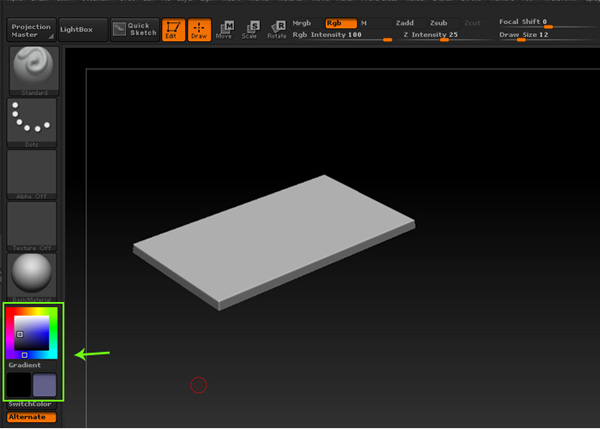The width and height of the screenshot is (600, 429).
Task: Adjust the Rgb Intensity slider
Action: [x=340, y=35]
